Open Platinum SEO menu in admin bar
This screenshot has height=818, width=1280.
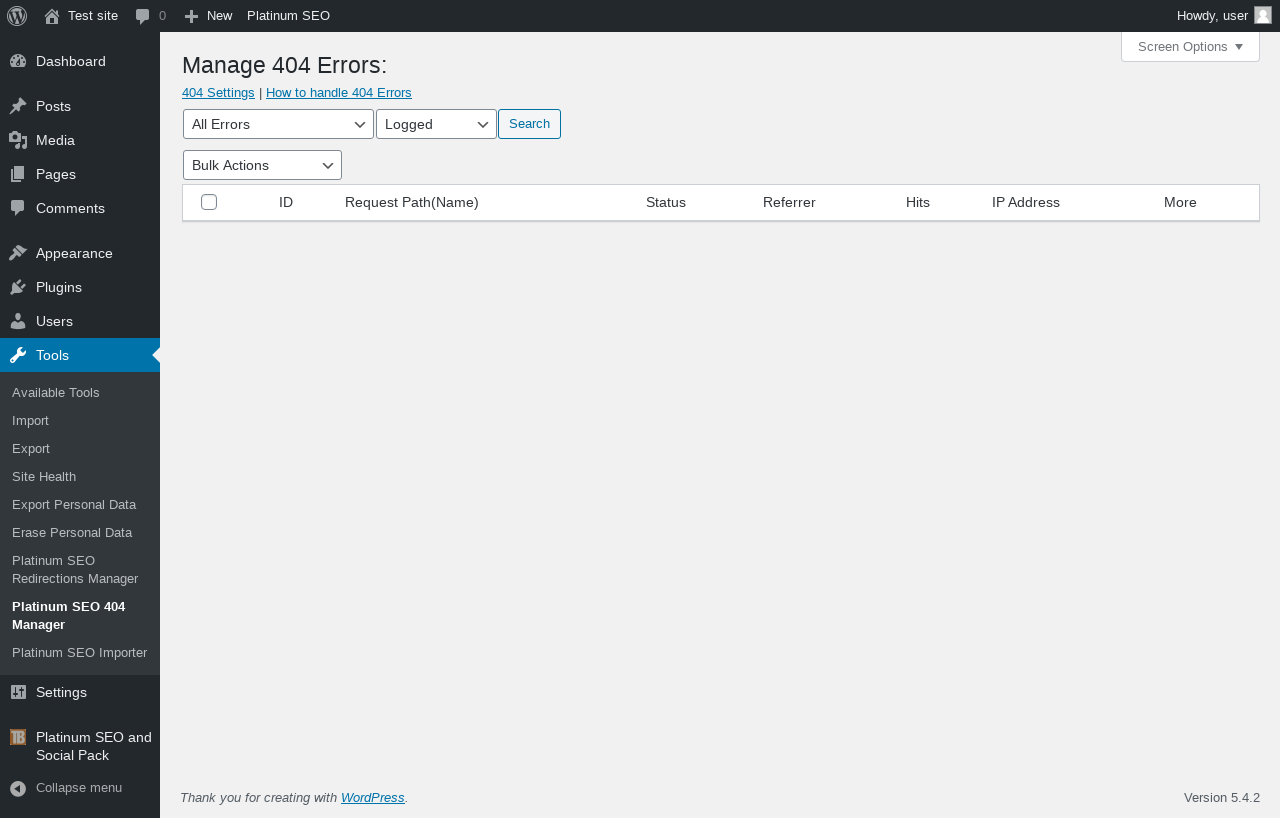[288, 16]
